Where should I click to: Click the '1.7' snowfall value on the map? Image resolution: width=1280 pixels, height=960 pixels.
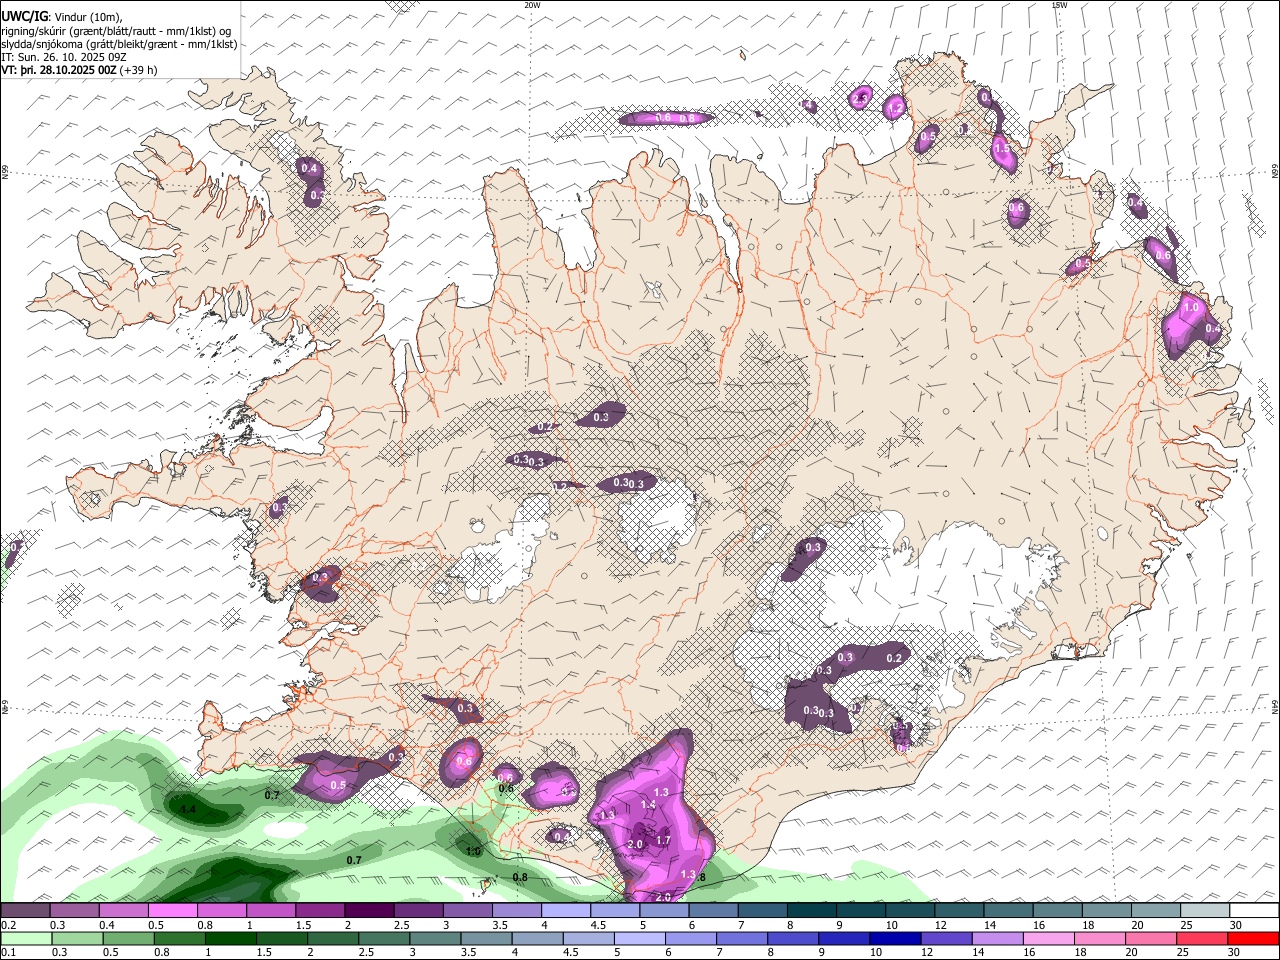click(x=663, y=840)
